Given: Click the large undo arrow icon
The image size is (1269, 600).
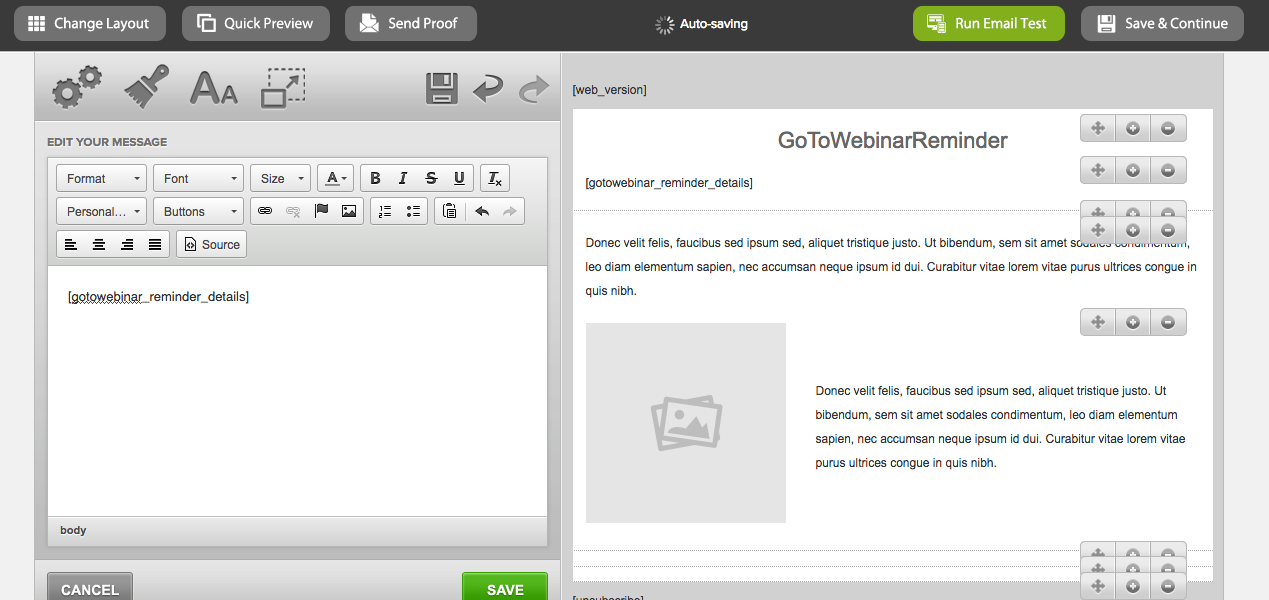Looking at the screenshot, I should pos(488,88).
